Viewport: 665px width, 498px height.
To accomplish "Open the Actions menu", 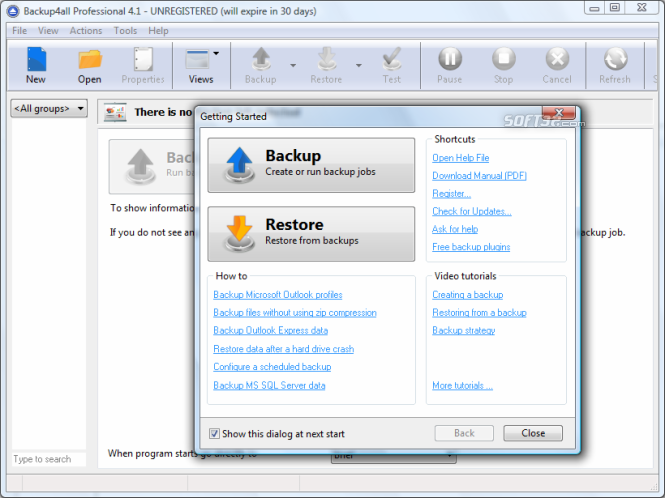I will click(86, 31).
